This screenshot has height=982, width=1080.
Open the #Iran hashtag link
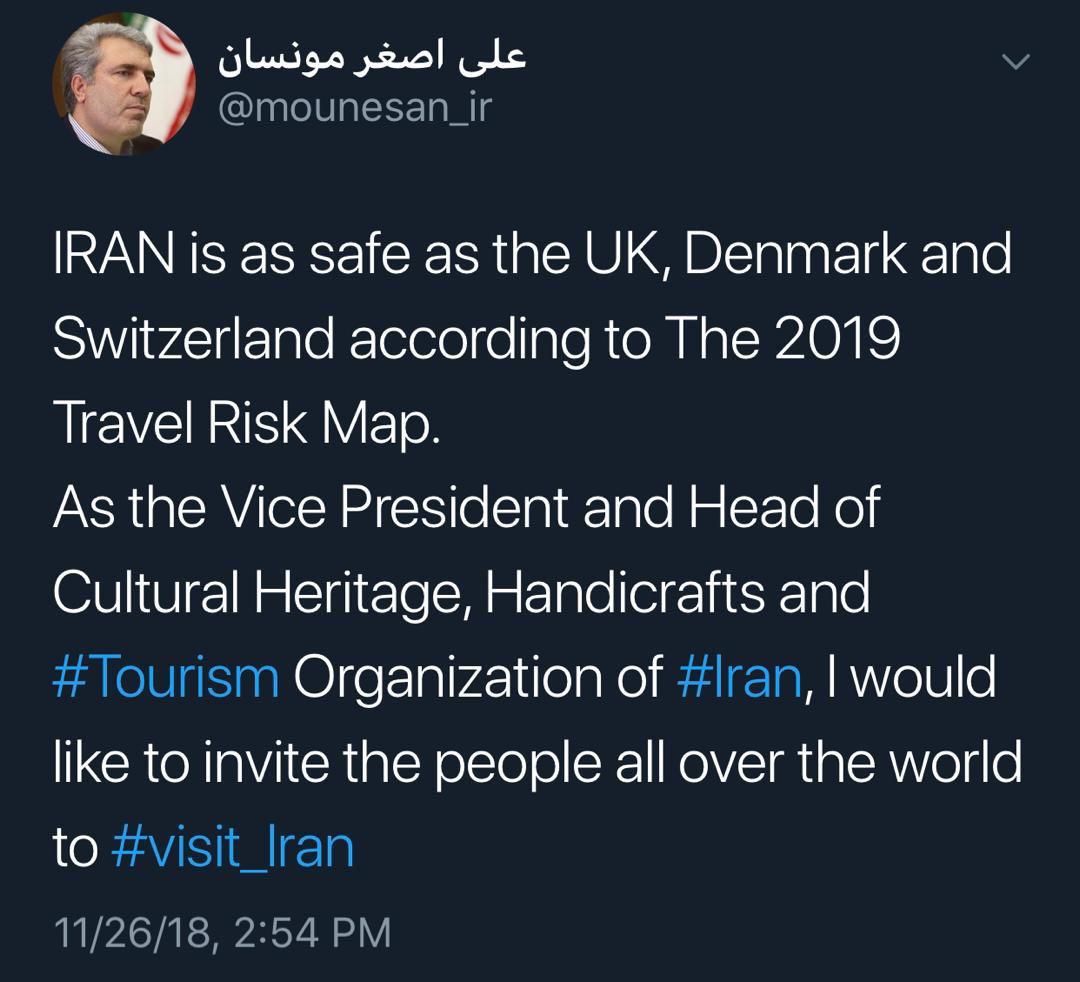(x=739, y=677)
